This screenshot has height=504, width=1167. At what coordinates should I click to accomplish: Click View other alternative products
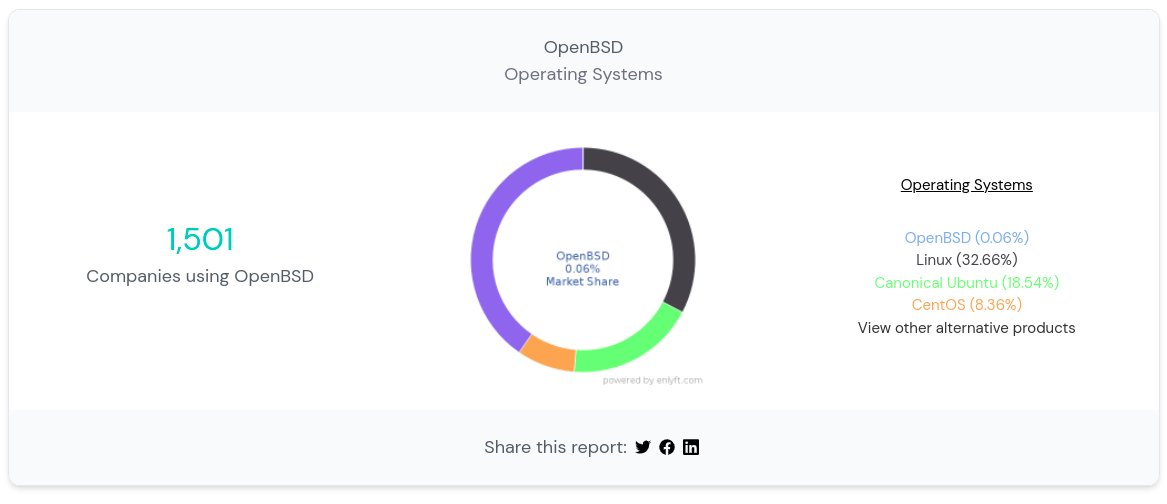pyautogui.click(x=966, y=328)
